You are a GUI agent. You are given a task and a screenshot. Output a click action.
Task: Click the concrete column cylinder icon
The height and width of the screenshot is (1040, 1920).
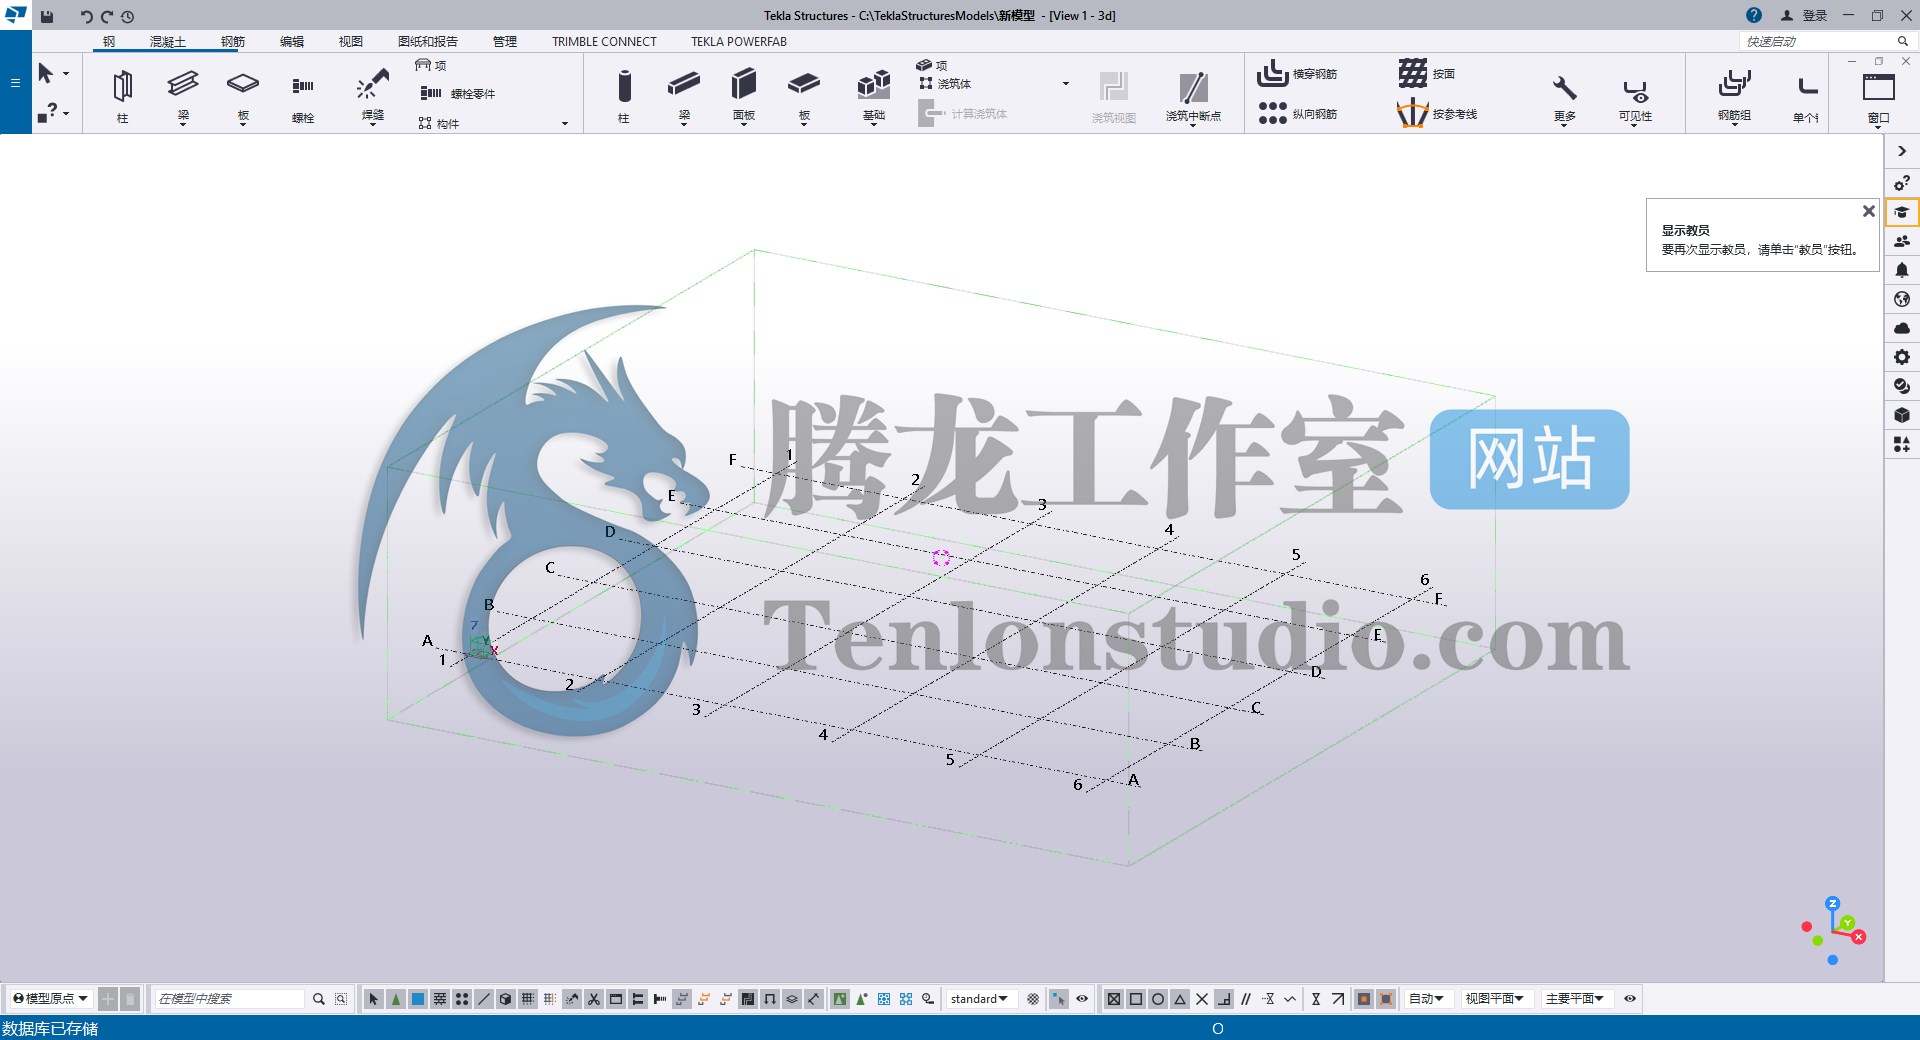click(x=624, y=86)
